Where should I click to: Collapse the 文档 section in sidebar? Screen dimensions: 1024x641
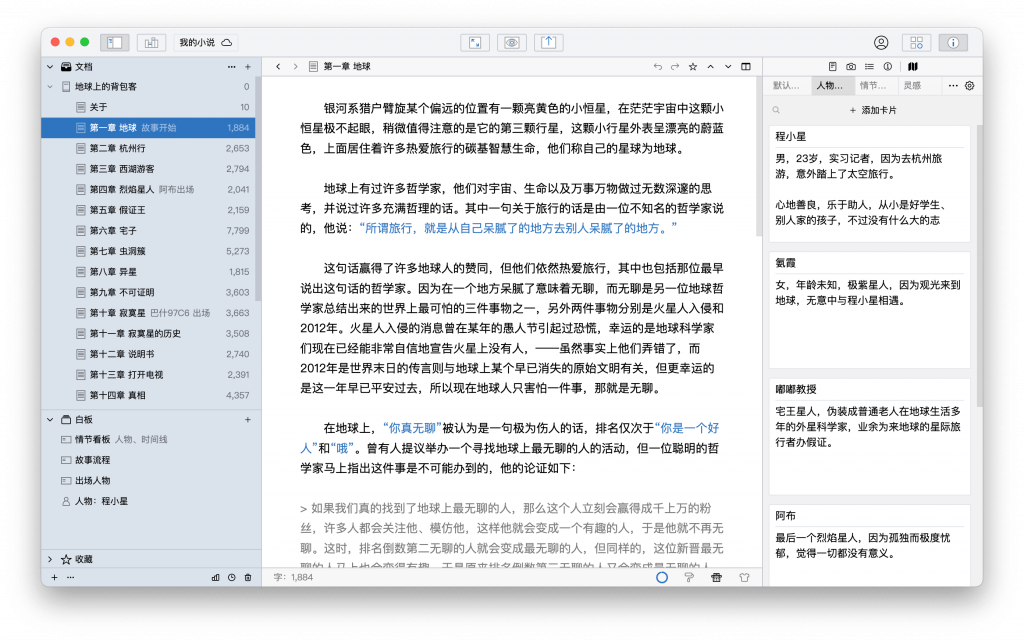pos(48,67)
